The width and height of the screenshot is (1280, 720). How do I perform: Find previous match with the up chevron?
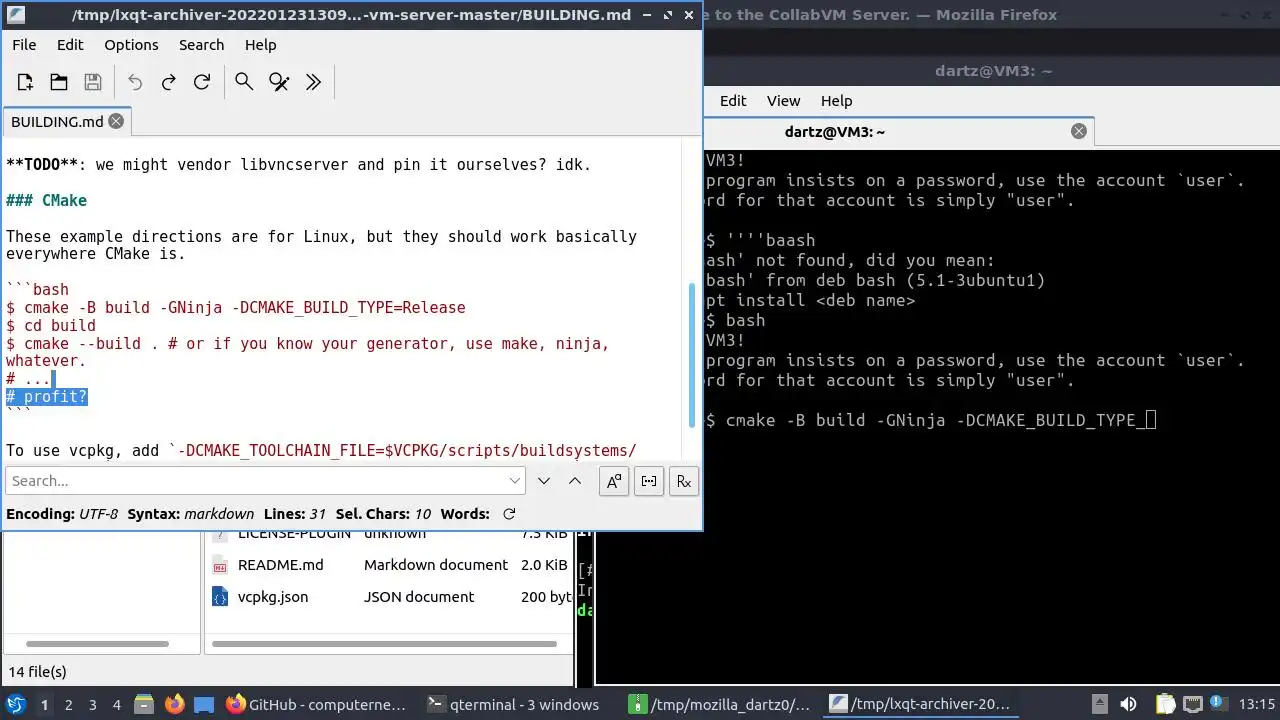pyautogui.click(x=575, y=481)
